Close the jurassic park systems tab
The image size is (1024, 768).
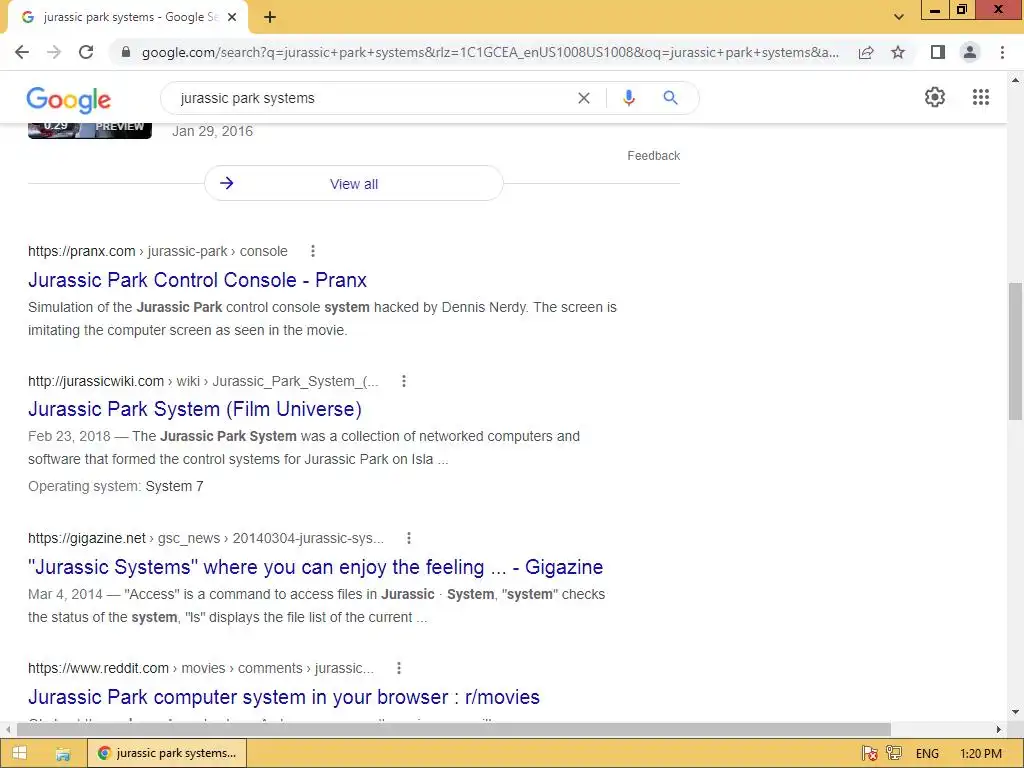(x=232, y=18)
